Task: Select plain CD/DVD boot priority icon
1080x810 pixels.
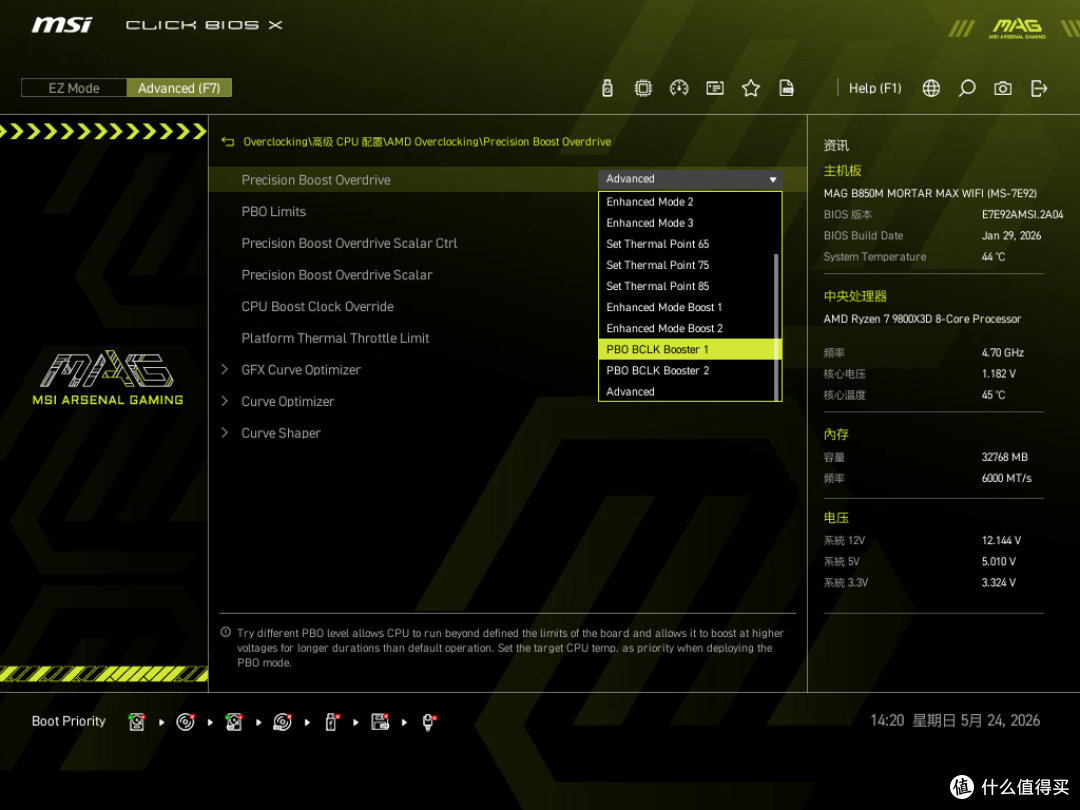Action: pos(185,722)
